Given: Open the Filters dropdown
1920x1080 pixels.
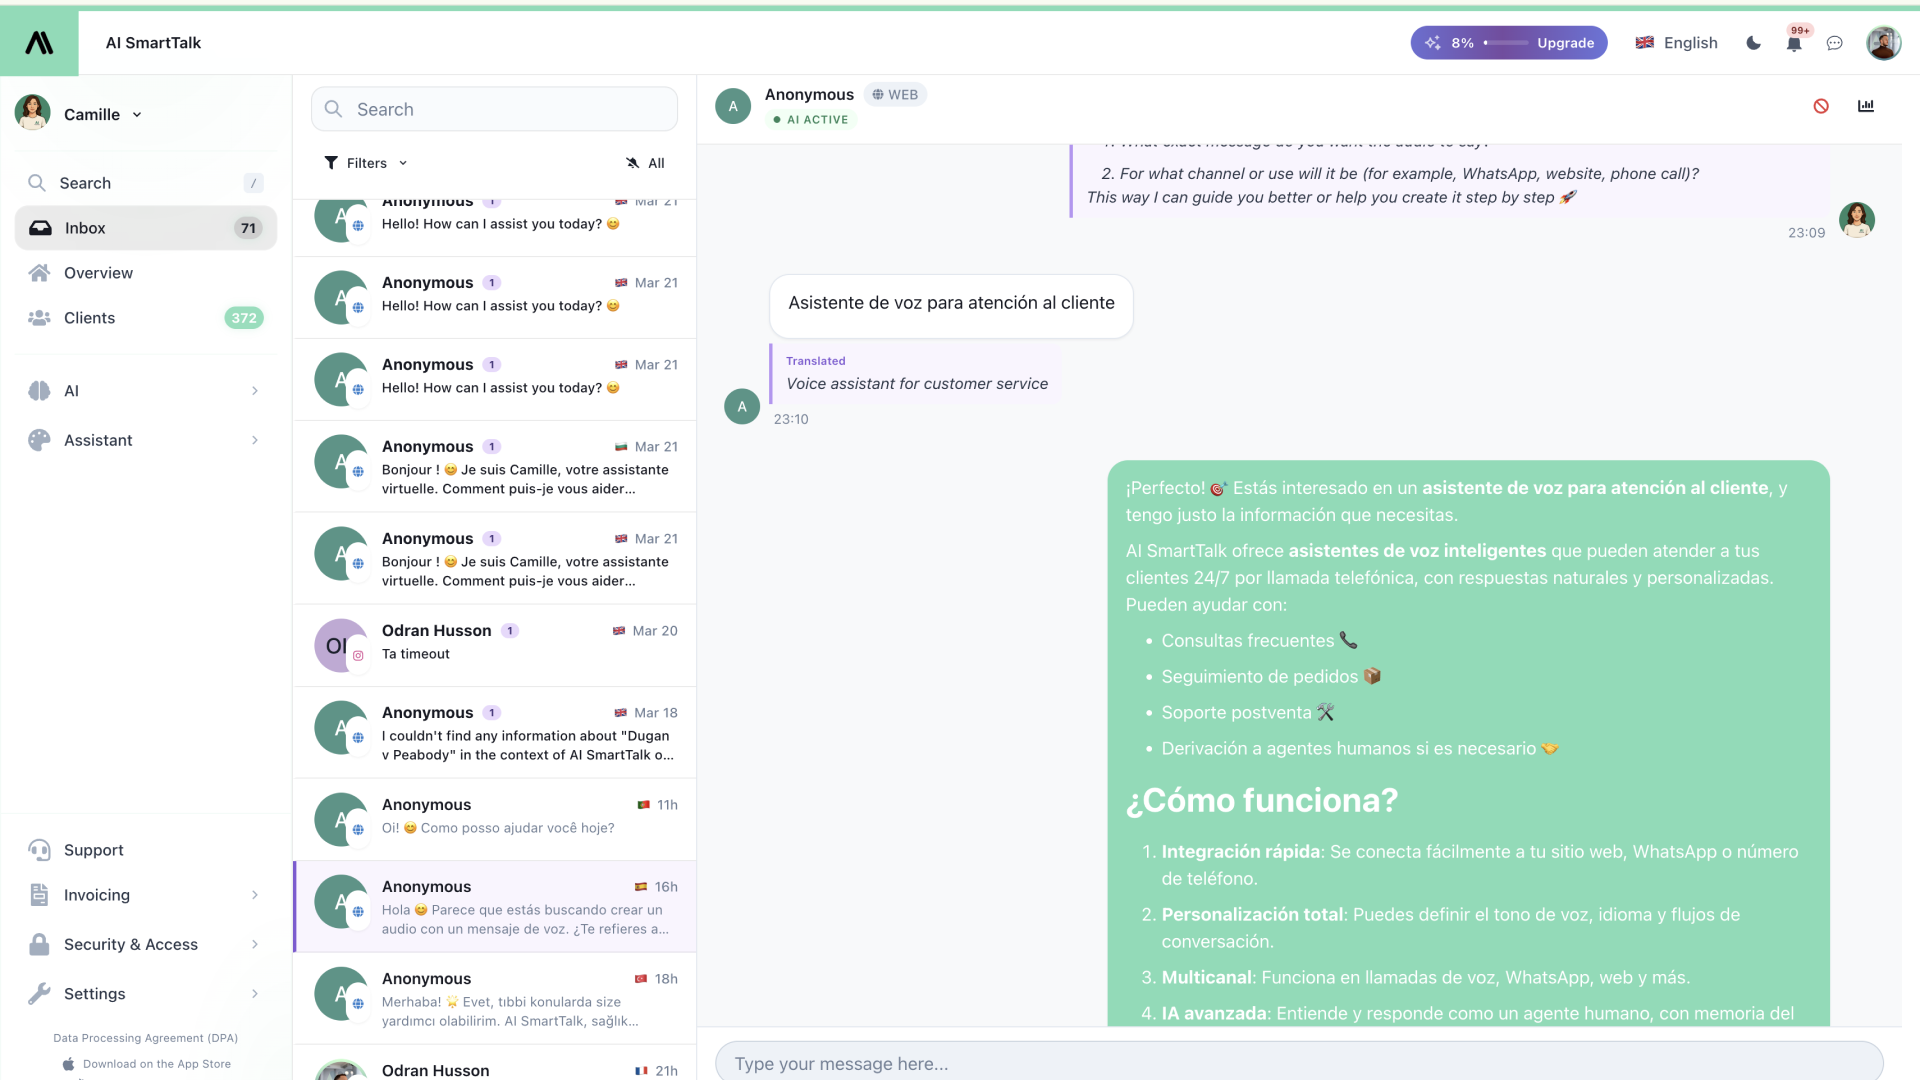Looking at the screenshot, I should tap(366, 163).
